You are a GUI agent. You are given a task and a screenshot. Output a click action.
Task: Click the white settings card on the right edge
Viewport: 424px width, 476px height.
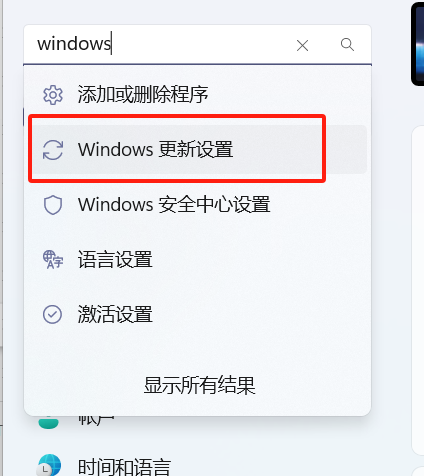tap(418, 290)
